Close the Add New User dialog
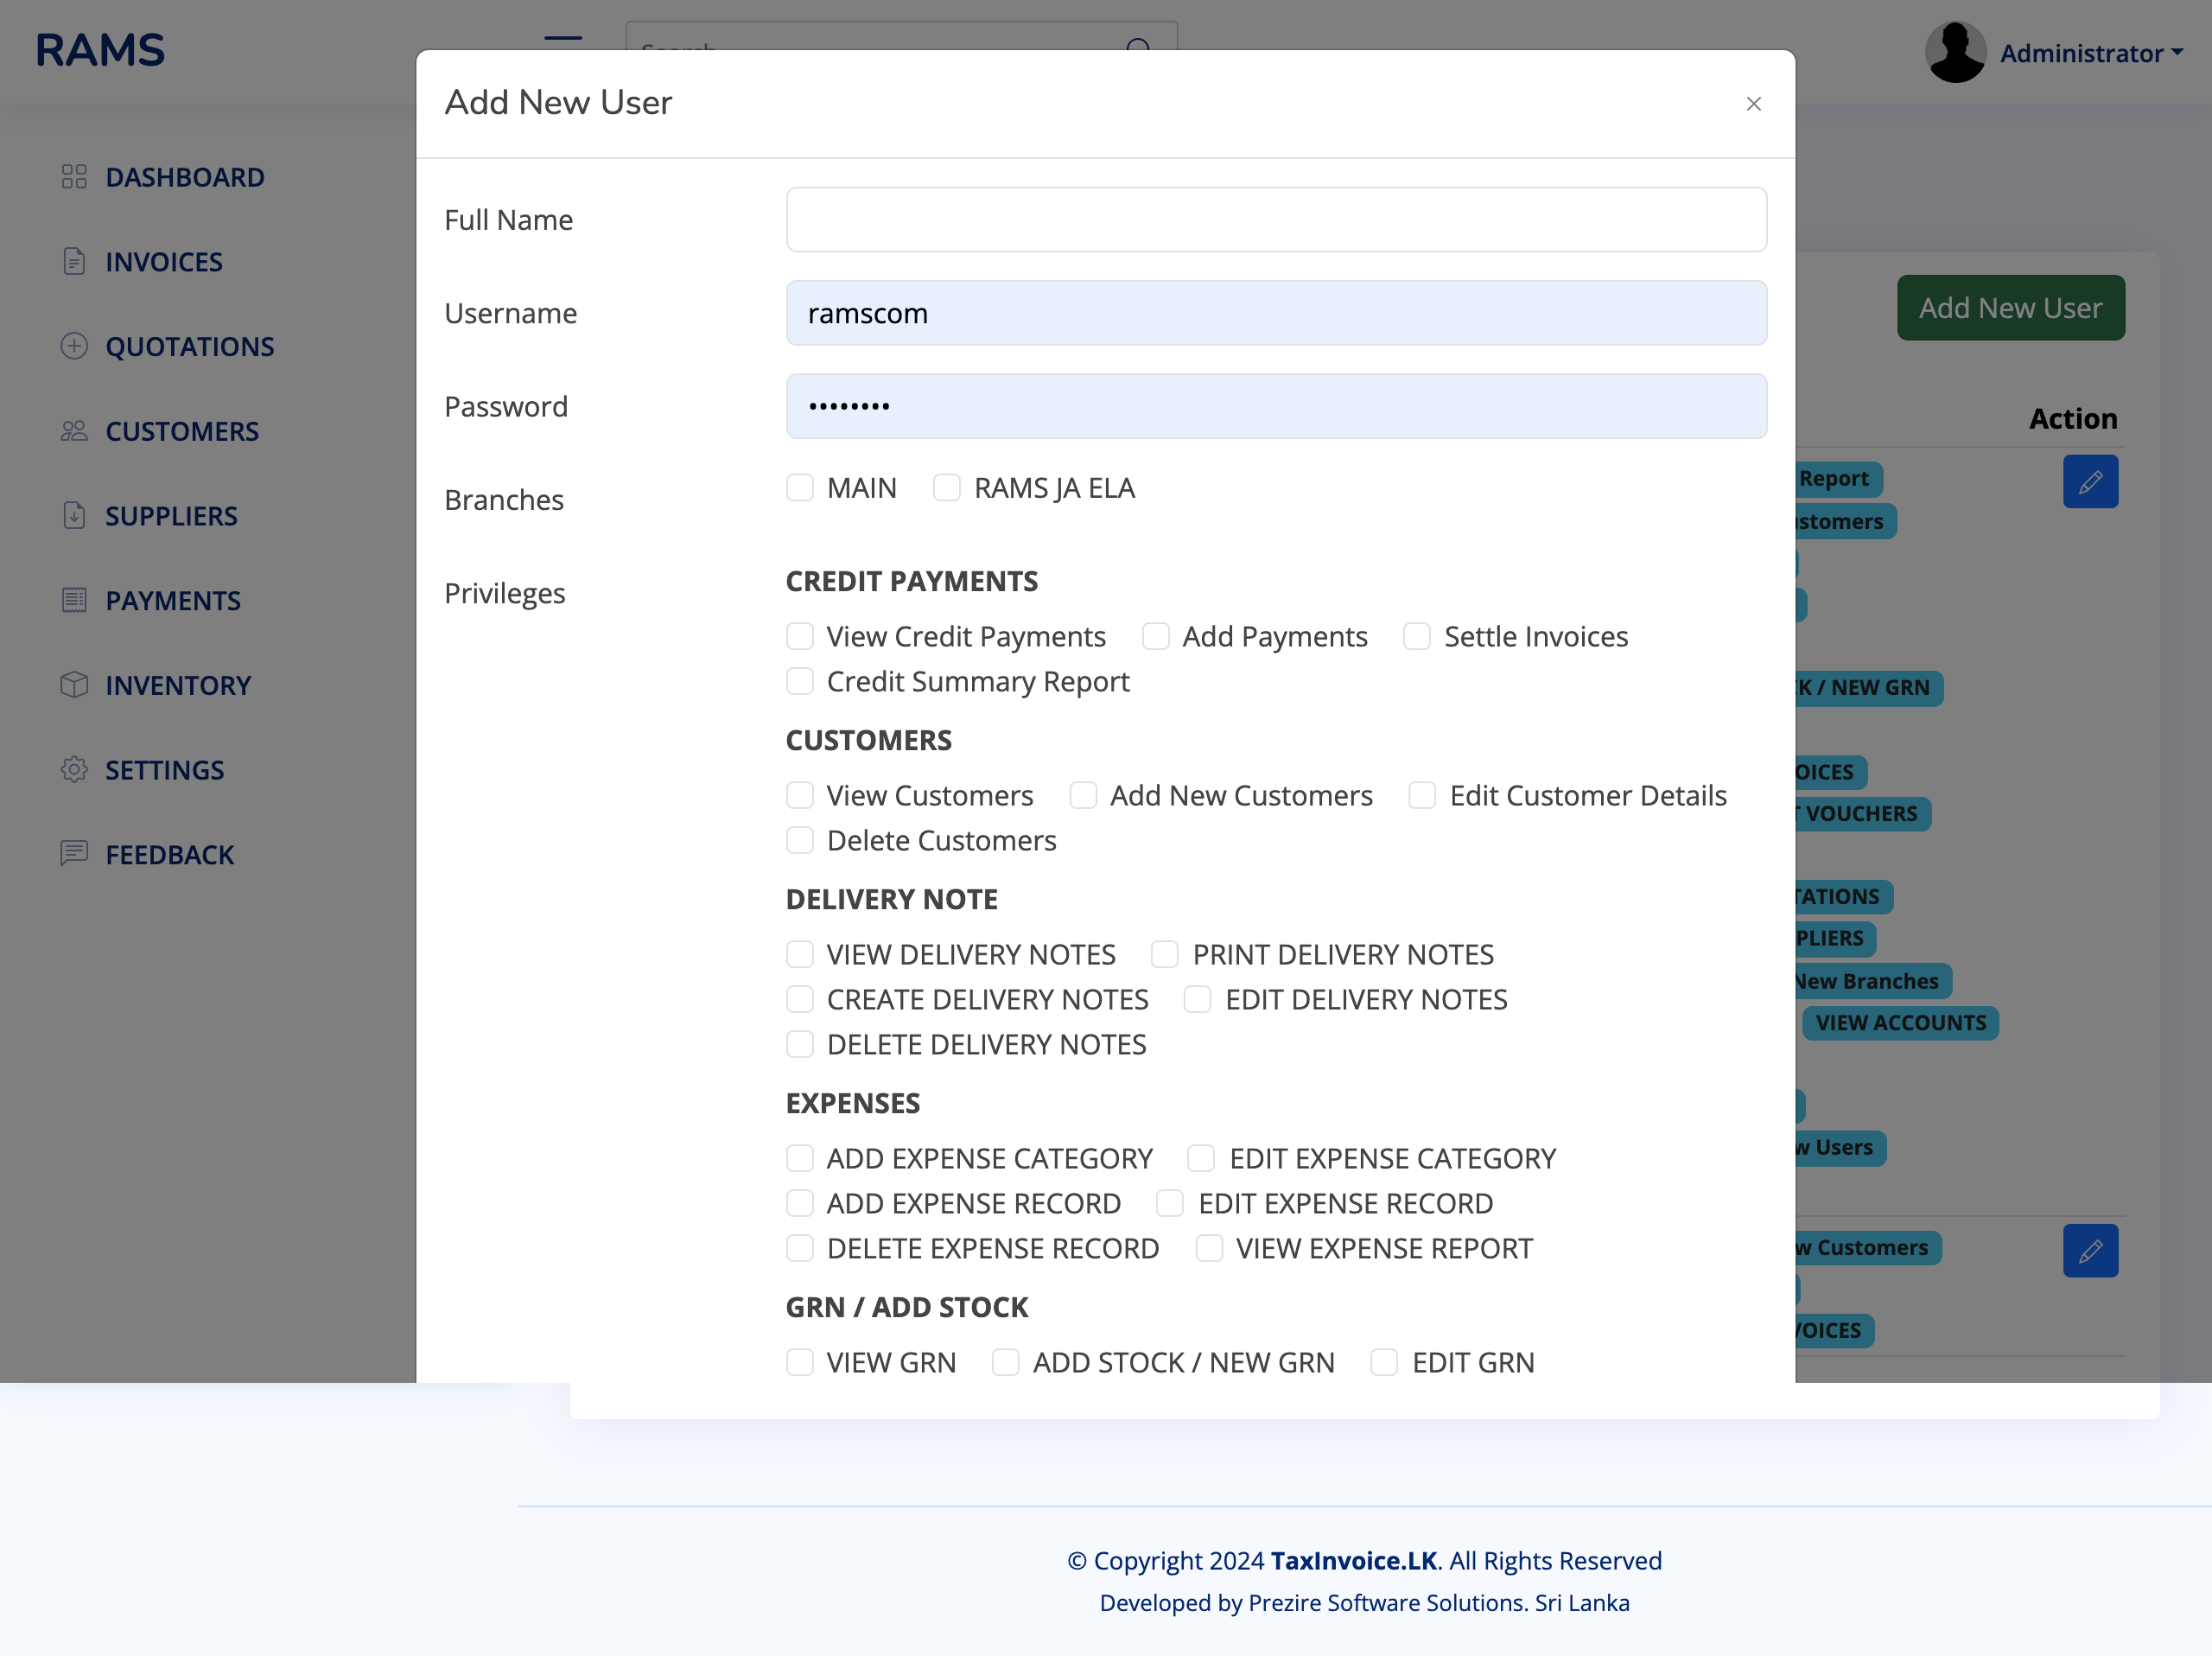 pos(1753,104)
